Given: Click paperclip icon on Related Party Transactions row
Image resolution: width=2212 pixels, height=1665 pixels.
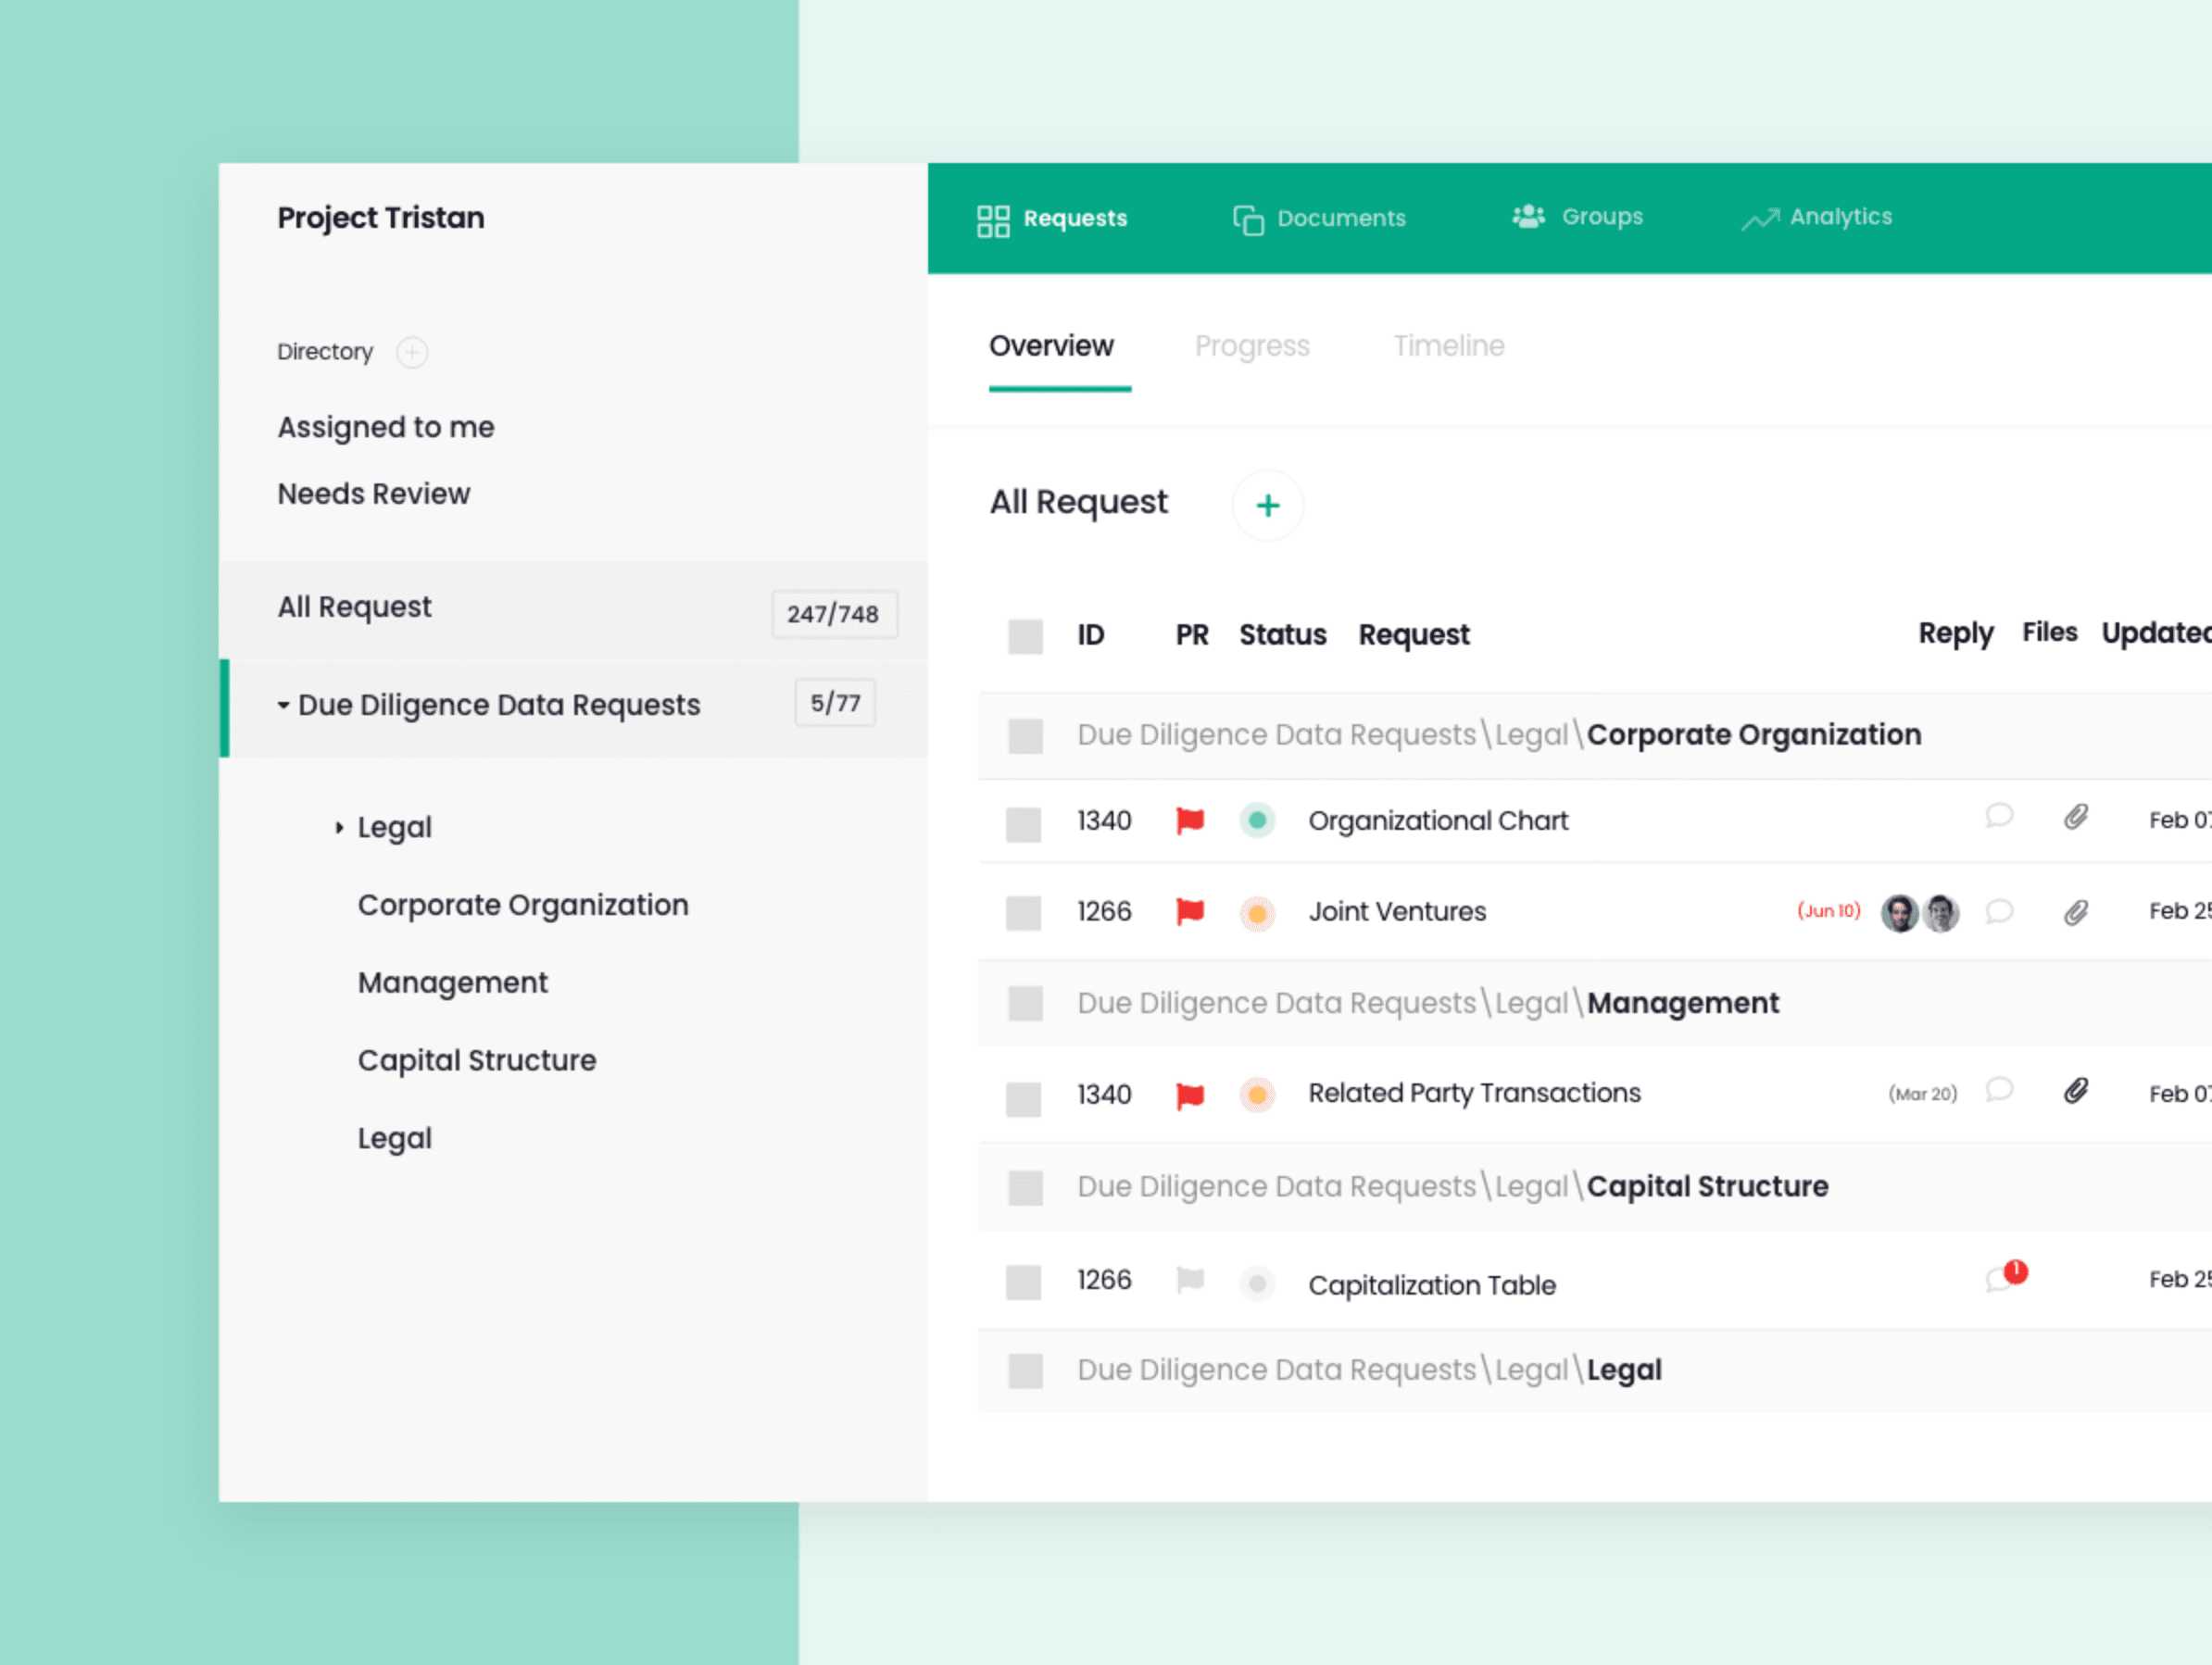Looking at the screenshot, I should [2075, 1091].
